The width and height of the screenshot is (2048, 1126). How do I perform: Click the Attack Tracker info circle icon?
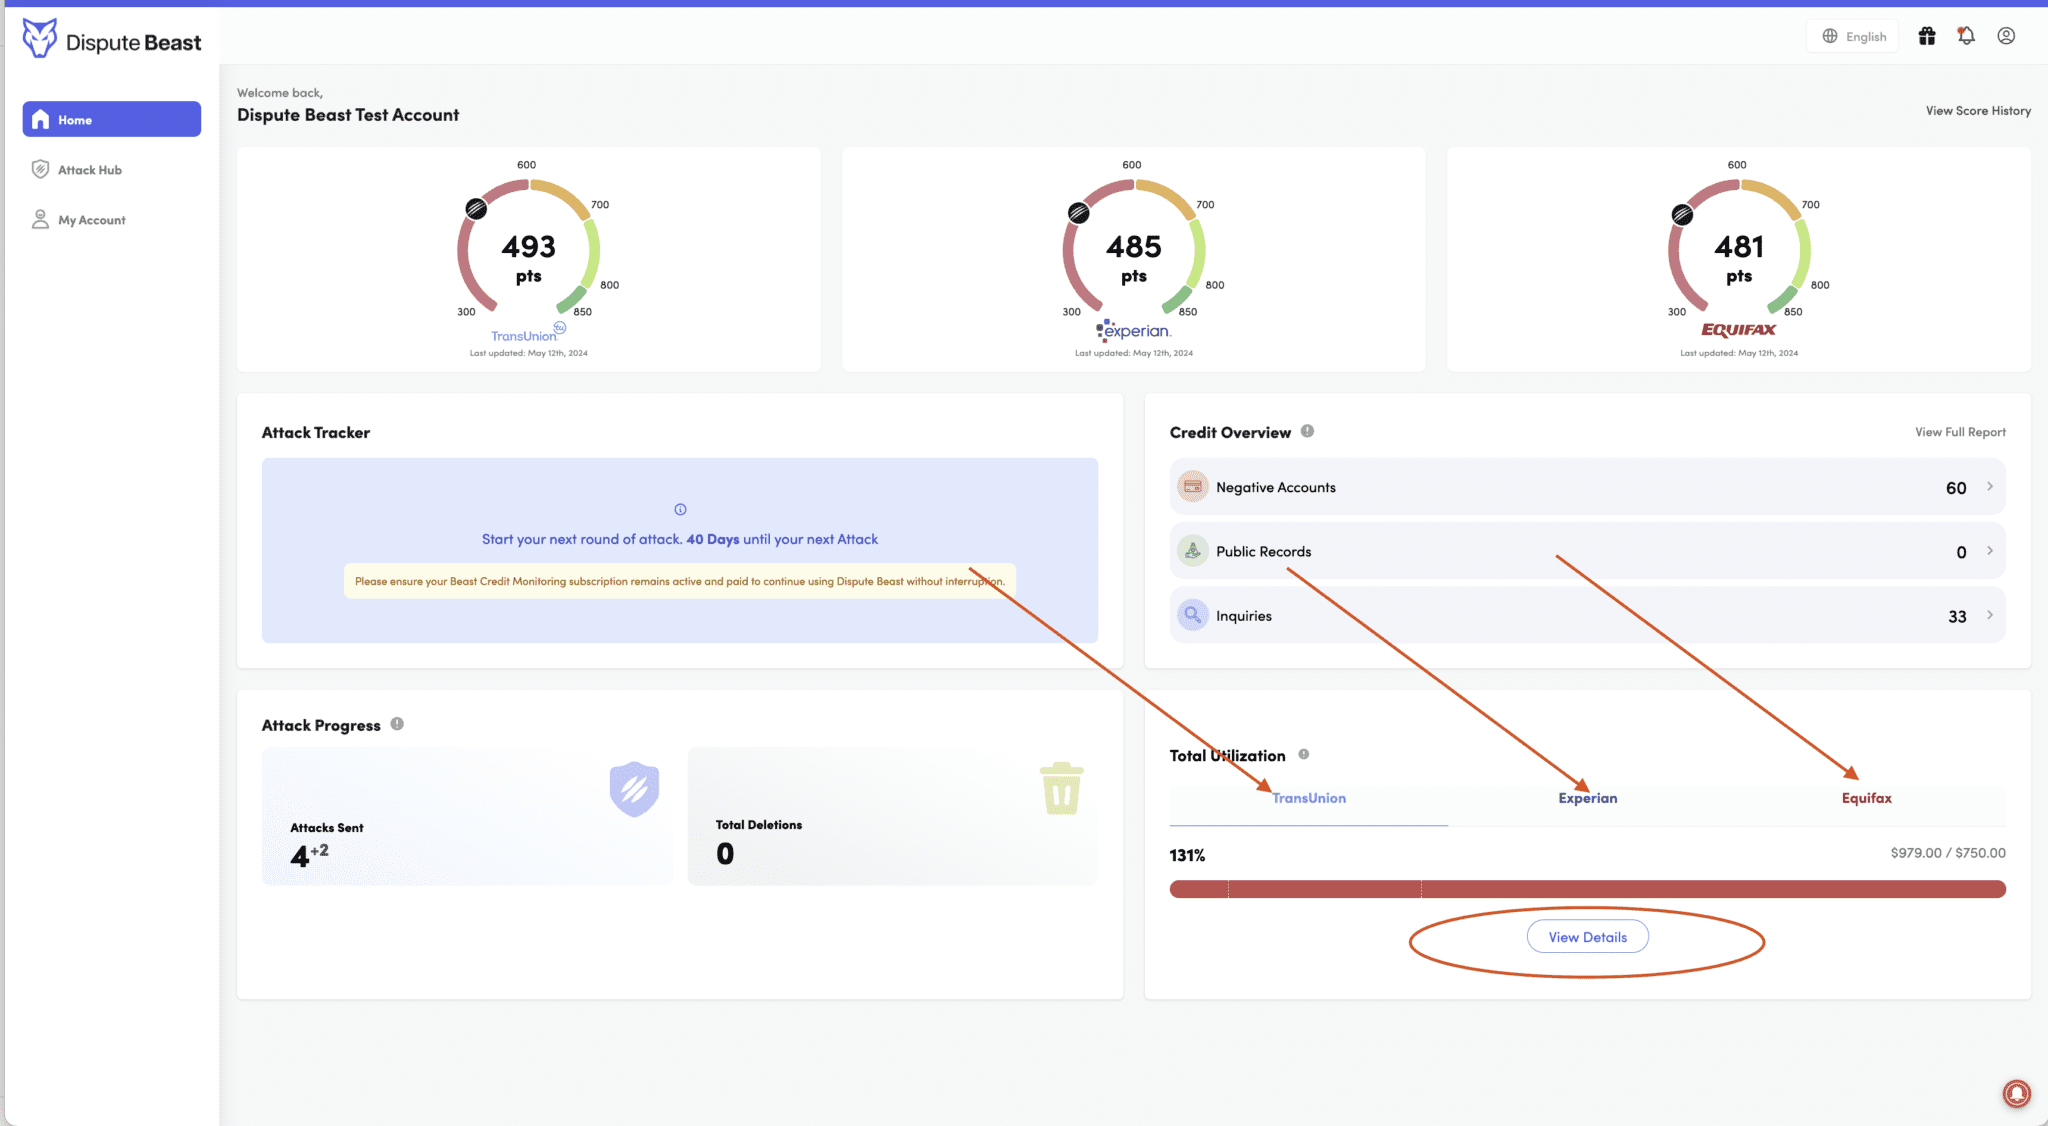[x=680, y=509]
